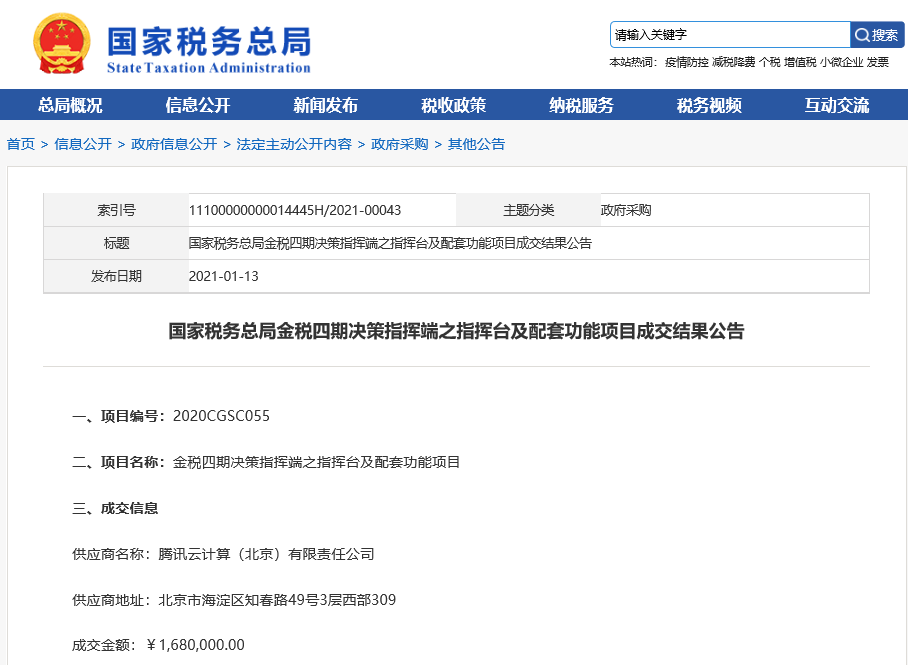Click the national emblem logo
Viewport: 908px width, 665px height.
click(x=61, y=44)
